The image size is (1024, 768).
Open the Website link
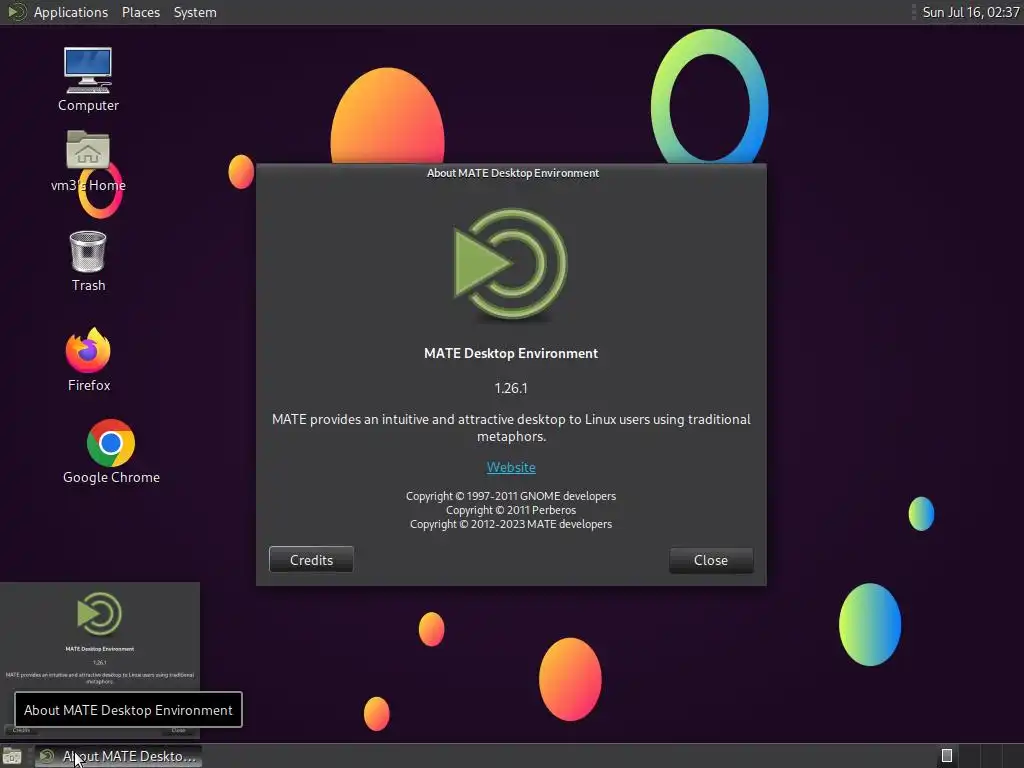point(511,467)
